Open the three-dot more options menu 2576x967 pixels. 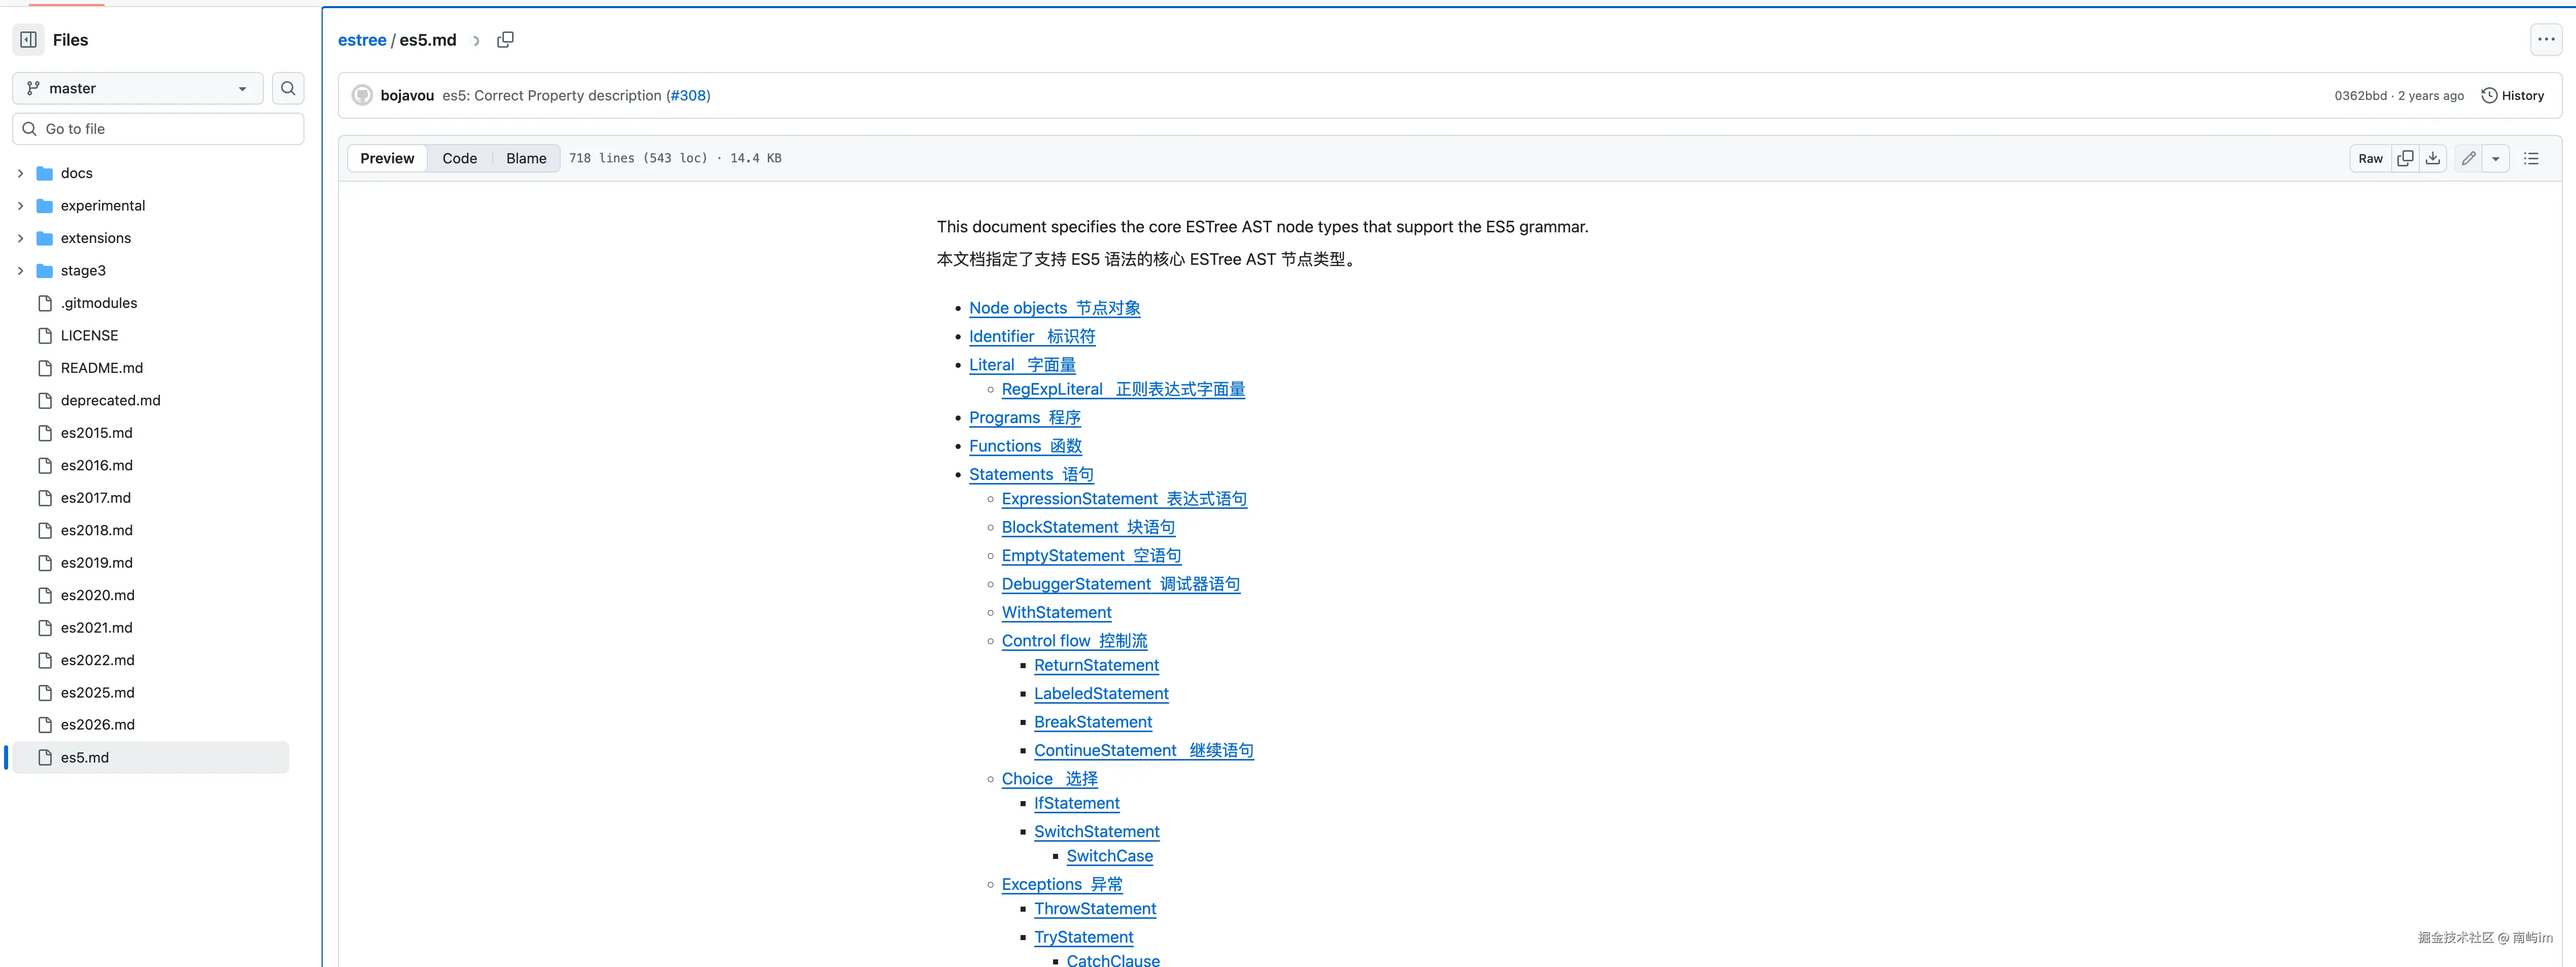tap(2546, 40)
